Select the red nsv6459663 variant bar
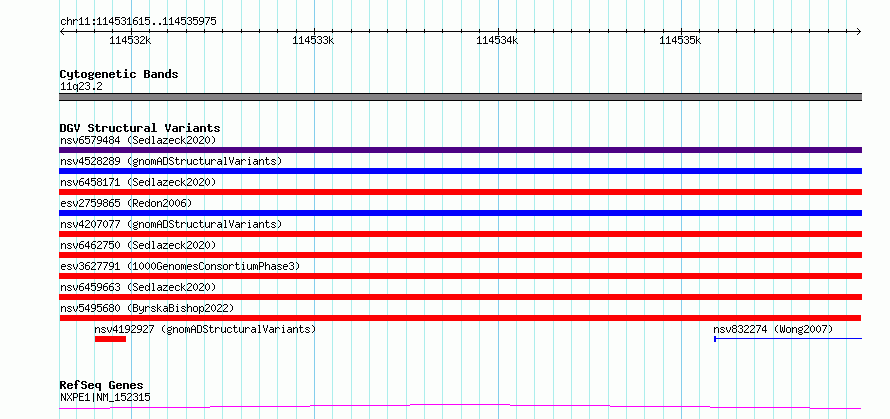 460,297
